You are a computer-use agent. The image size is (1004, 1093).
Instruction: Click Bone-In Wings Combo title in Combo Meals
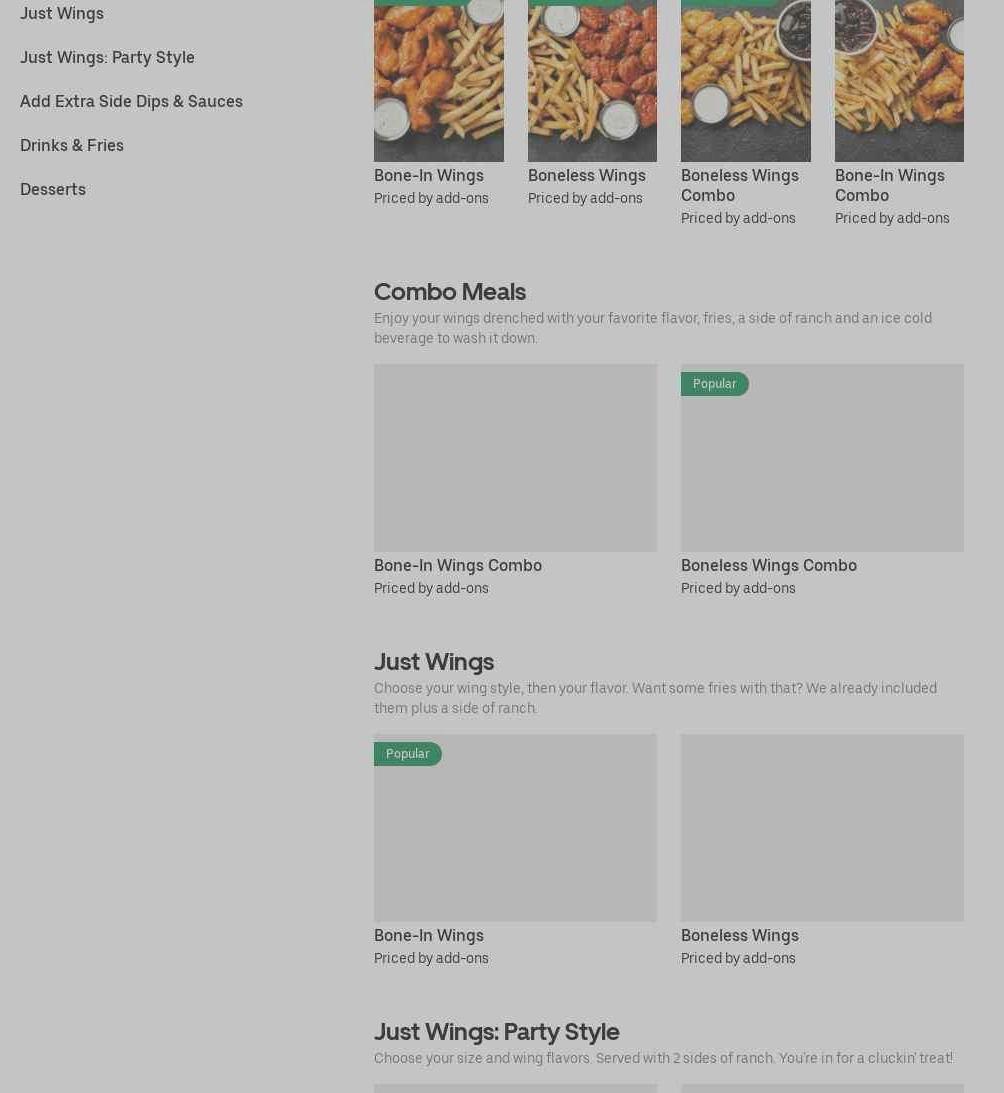coord(457,565)
